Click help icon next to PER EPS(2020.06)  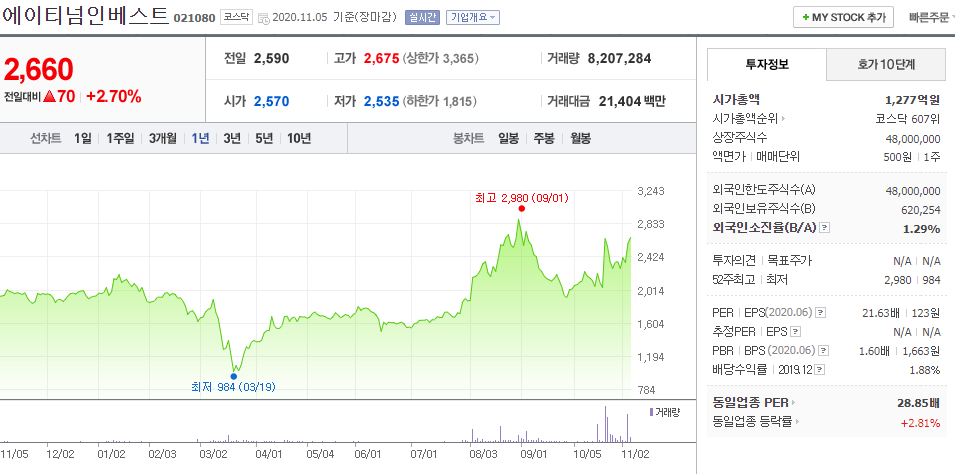821,313
